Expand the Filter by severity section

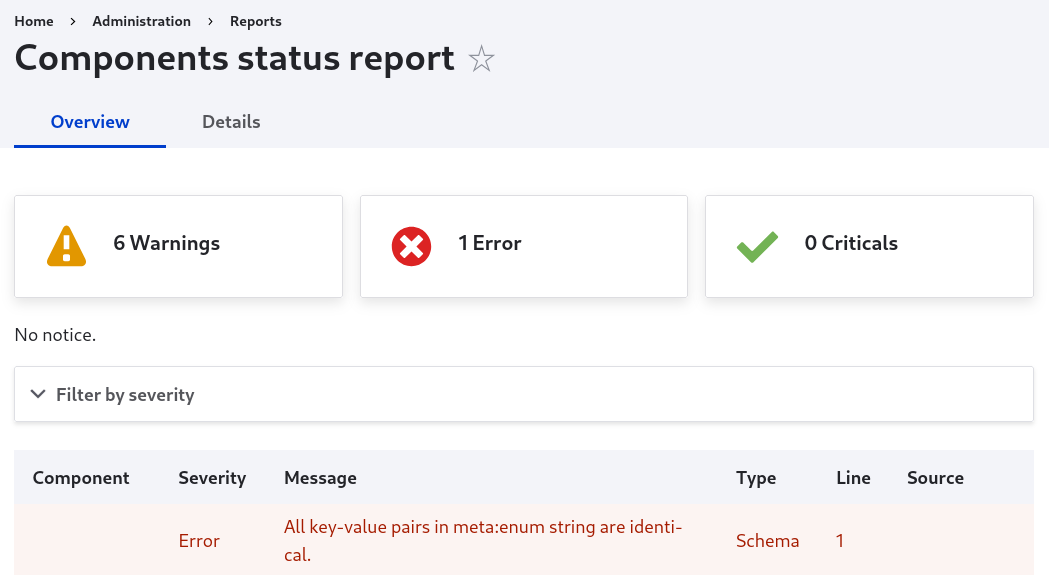(125, 395)
